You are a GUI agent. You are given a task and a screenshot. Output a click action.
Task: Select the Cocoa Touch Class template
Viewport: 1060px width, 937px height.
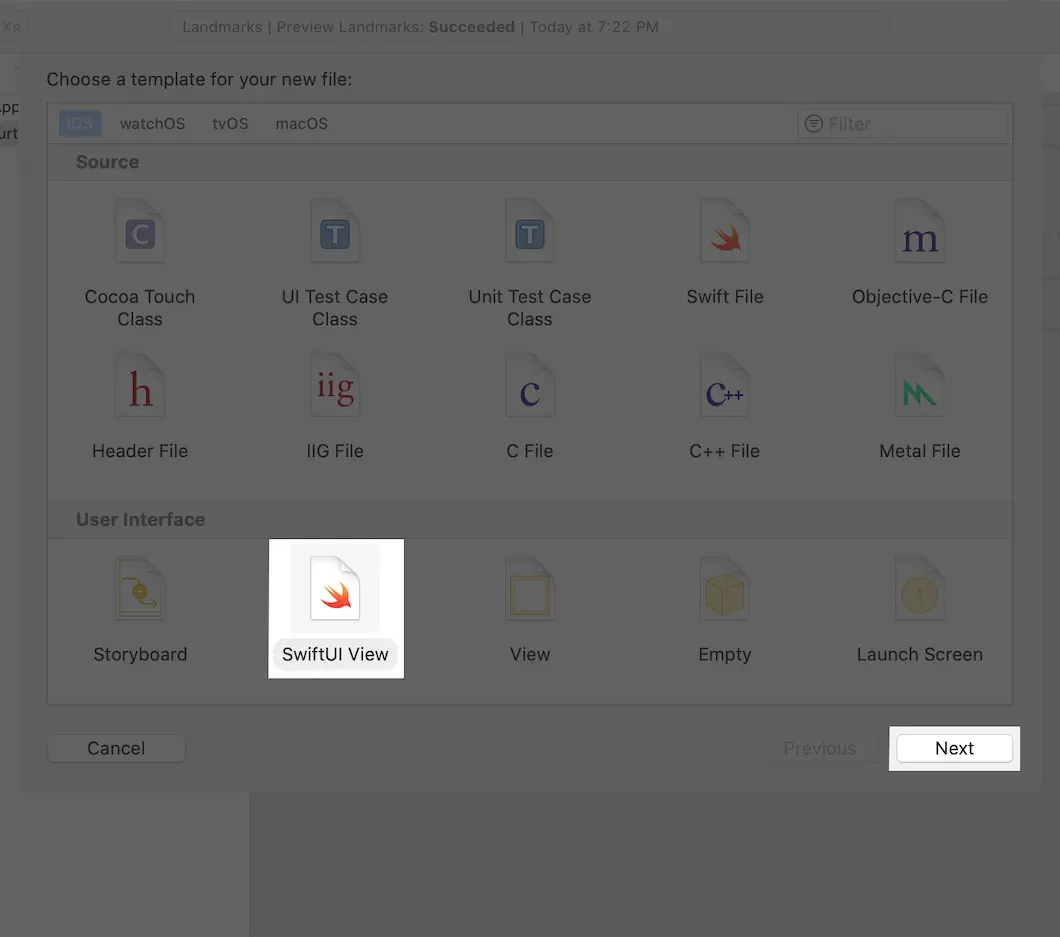click(x=140, y=264)
